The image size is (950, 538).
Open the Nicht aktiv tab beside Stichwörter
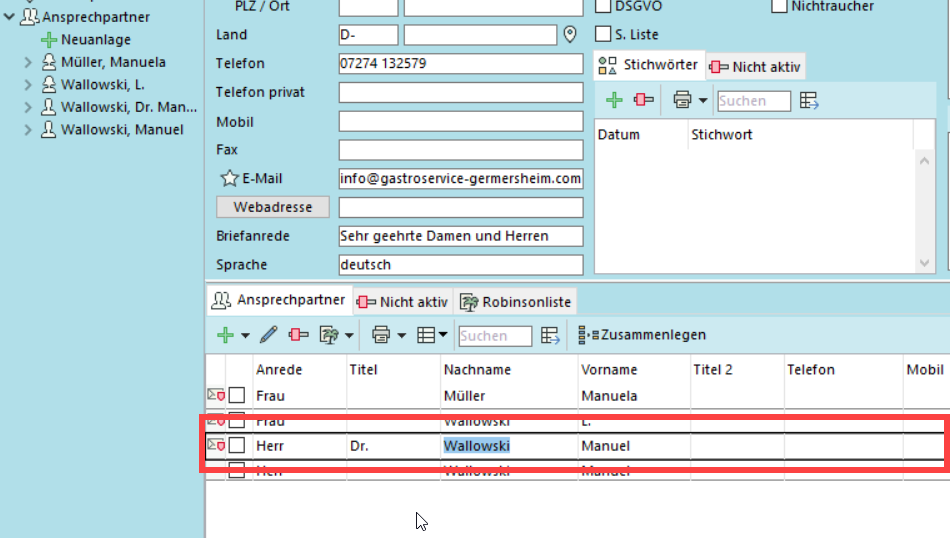click(x=755, y=67)
